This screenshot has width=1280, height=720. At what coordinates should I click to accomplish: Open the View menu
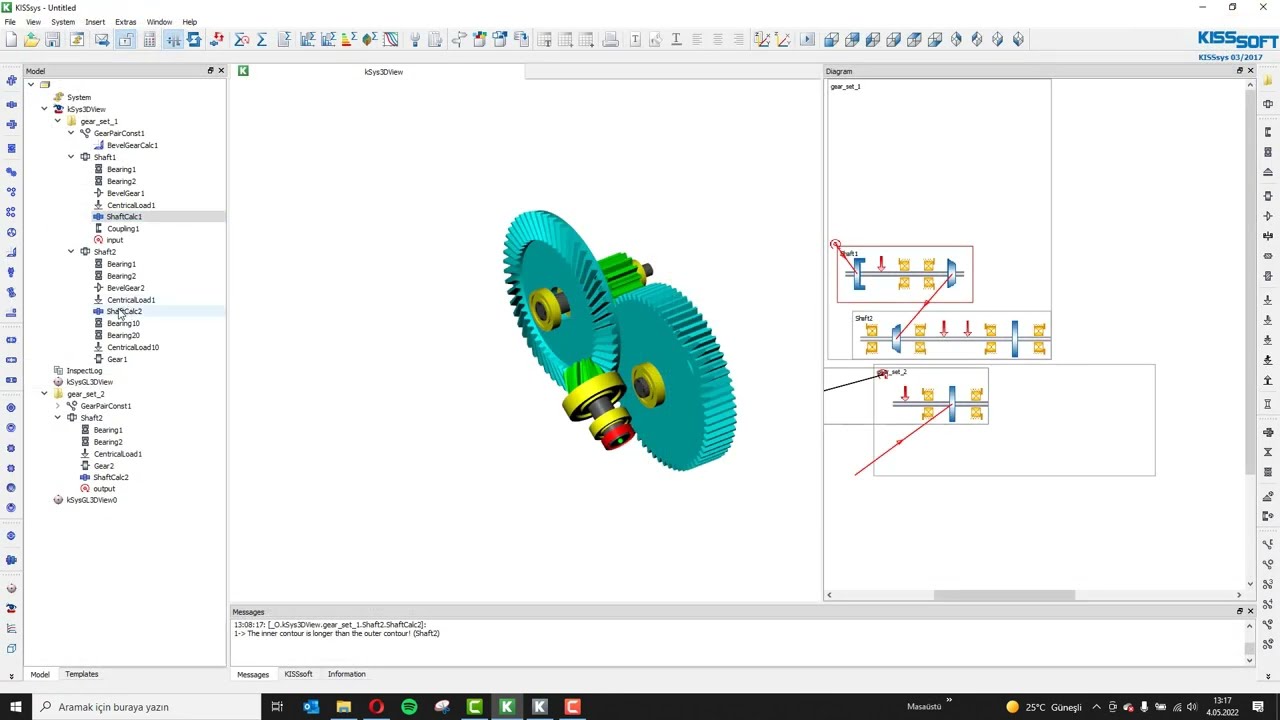(x=34, y=22)
